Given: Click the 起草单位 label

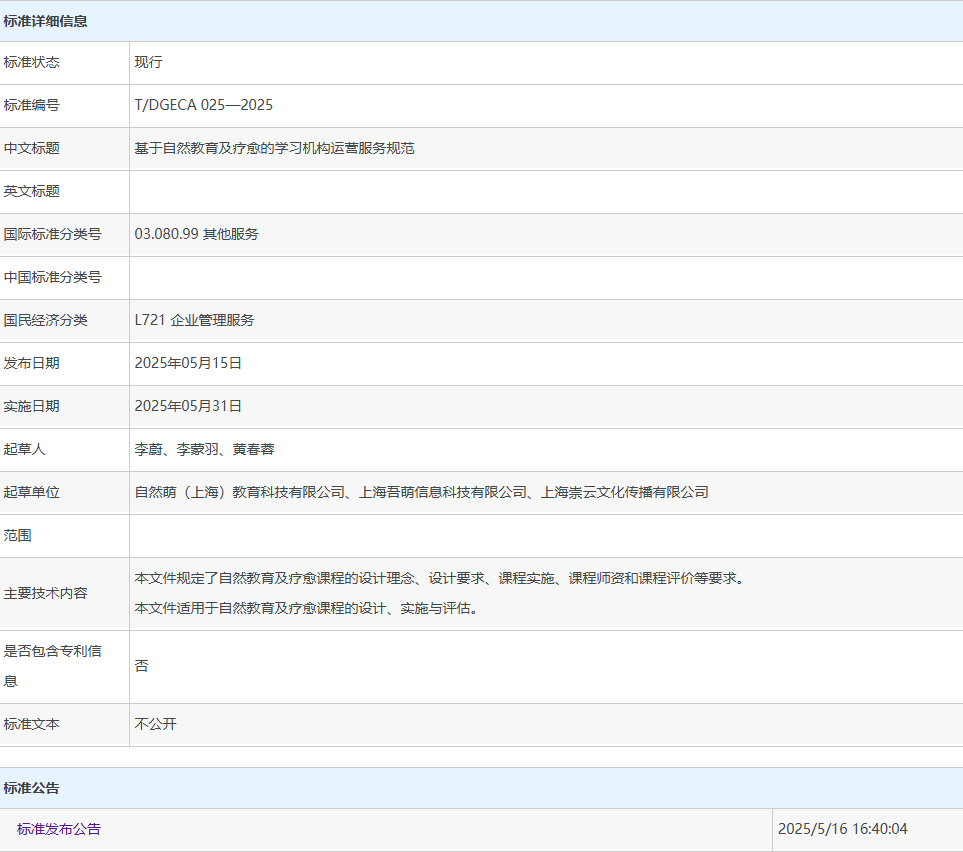Looking at the screenshot, I should 31,492.
